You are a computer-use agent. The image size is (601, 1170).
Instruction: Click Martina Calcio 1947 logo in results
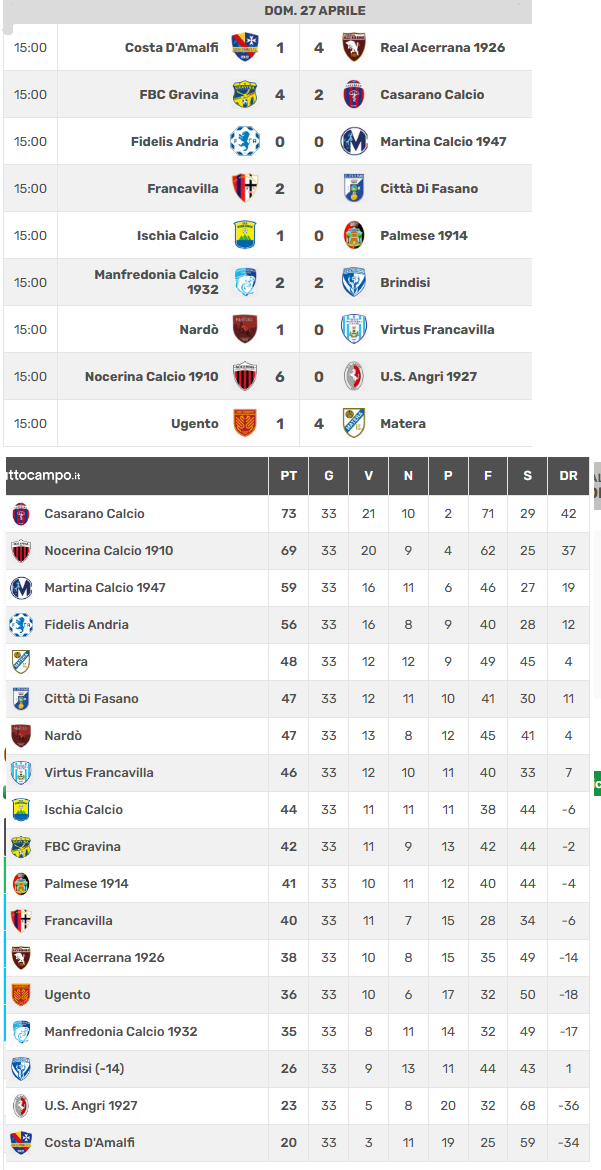pos(354,141)
